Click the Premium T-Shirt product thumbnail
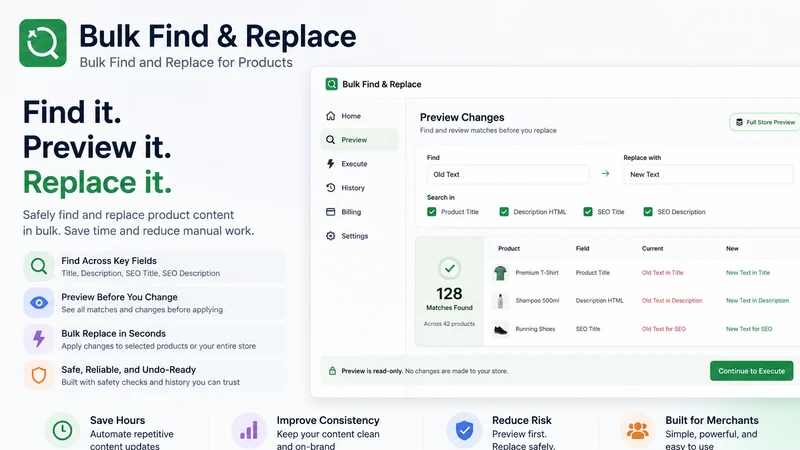Screen dimensions: 800x450 coord(501,273)
